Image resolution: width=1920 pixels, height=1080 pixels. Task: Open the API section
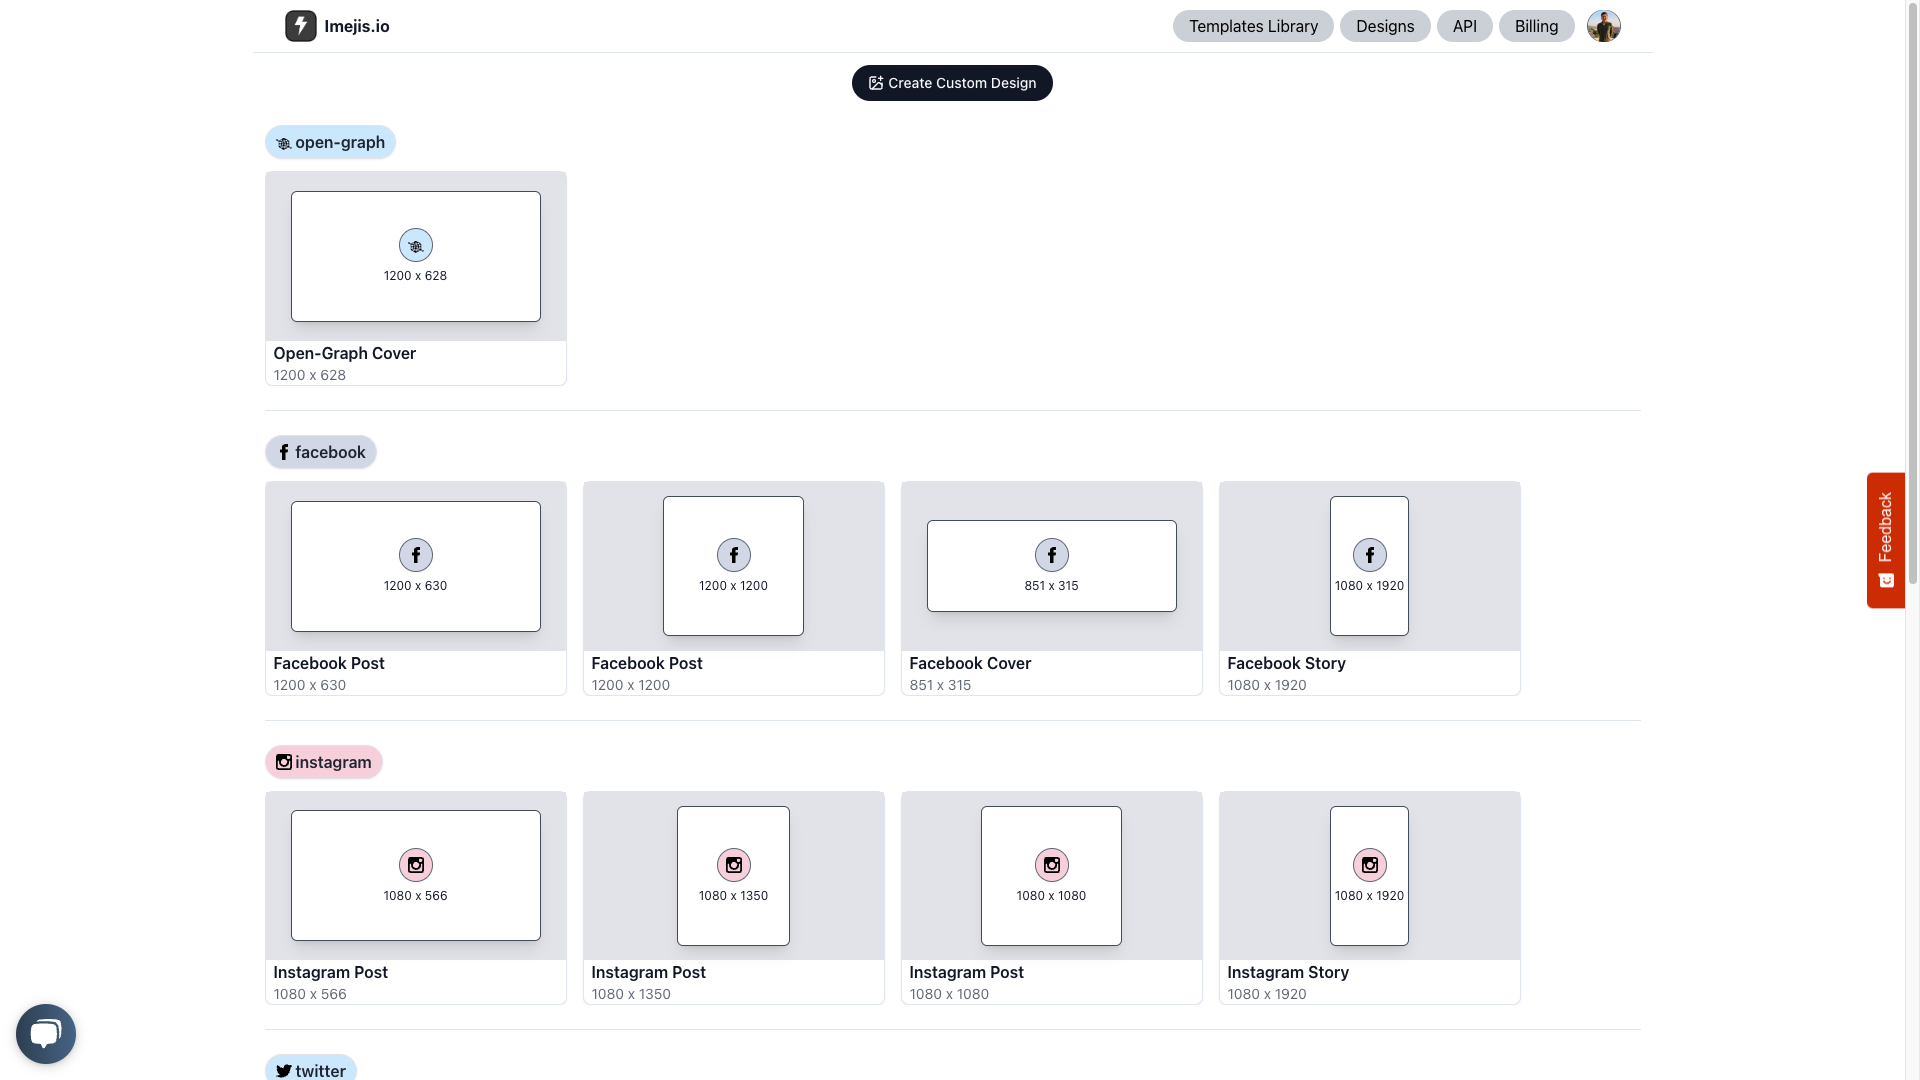pyautogui.click(x=1465, y=26)
